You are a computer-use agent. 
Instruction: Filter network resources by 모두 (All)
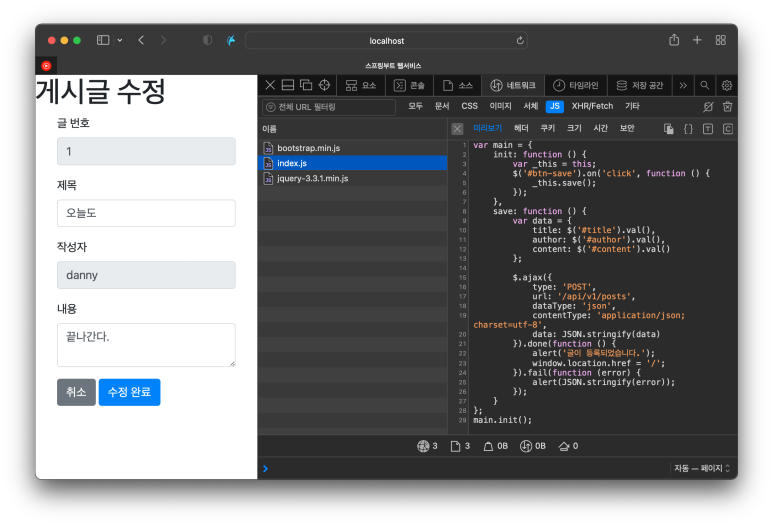point(415,106)
